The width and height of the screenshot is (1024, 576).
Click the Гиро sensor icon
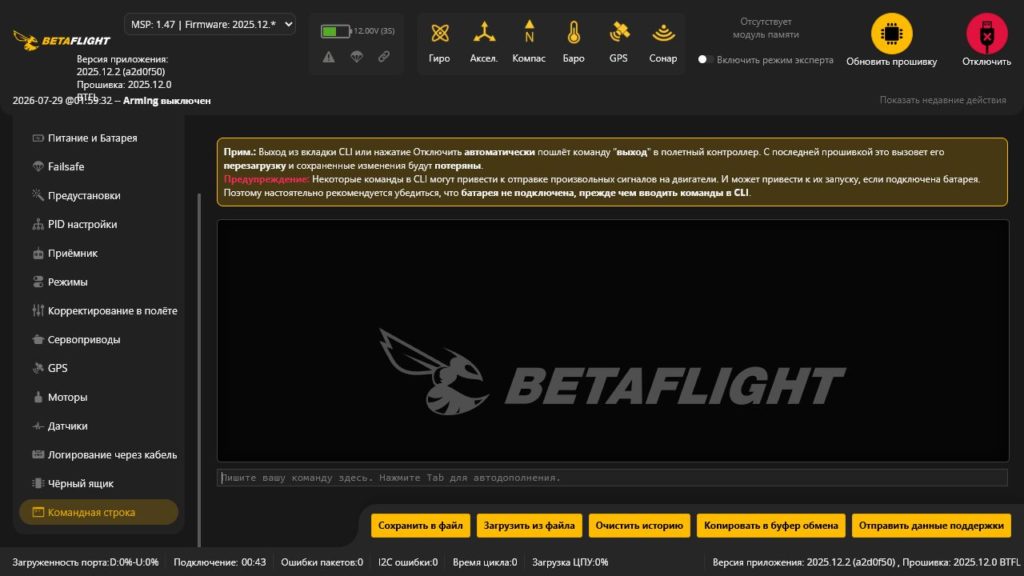coord(440,33)
